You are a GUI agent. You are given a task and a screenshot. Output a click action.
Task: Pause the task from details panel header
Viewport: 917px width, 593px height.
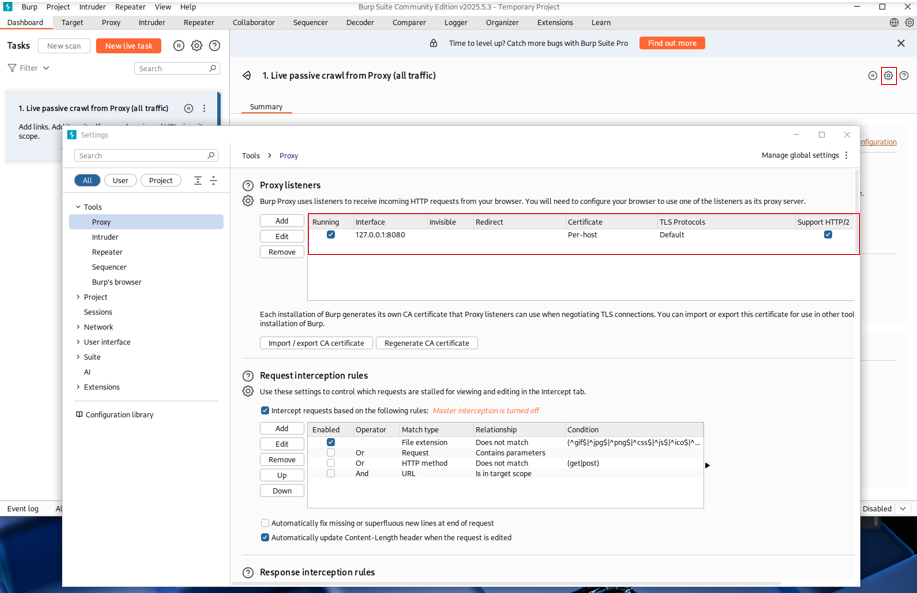pos(873,75)
